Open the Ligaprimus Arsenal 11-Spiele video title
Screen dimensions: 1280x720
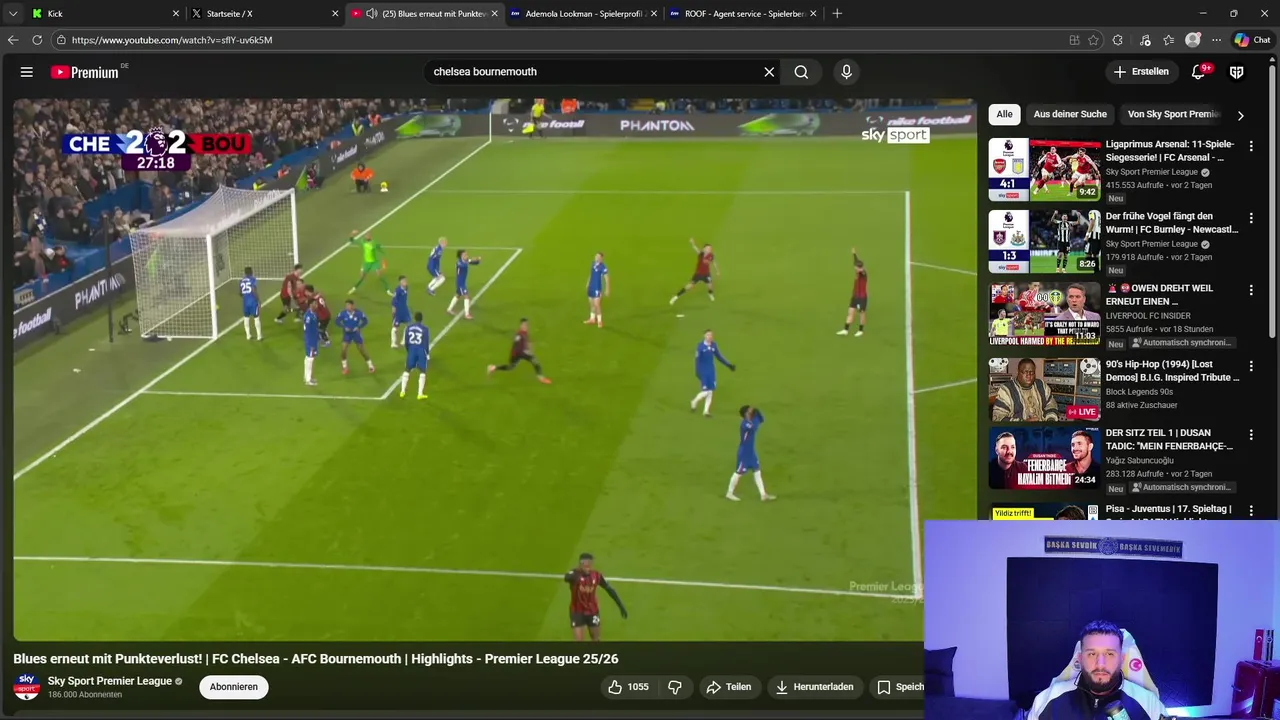1170,151
